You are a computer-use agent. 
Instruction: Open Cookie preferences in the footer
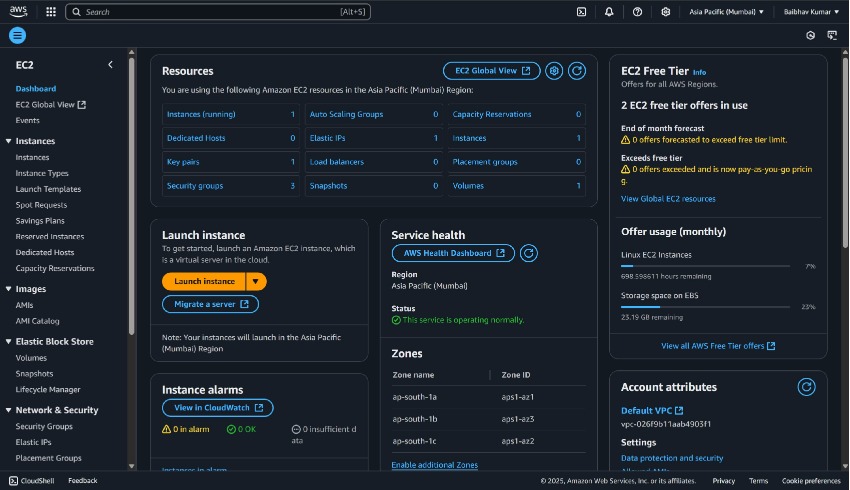pyautogui.click(x=811, y=481)
